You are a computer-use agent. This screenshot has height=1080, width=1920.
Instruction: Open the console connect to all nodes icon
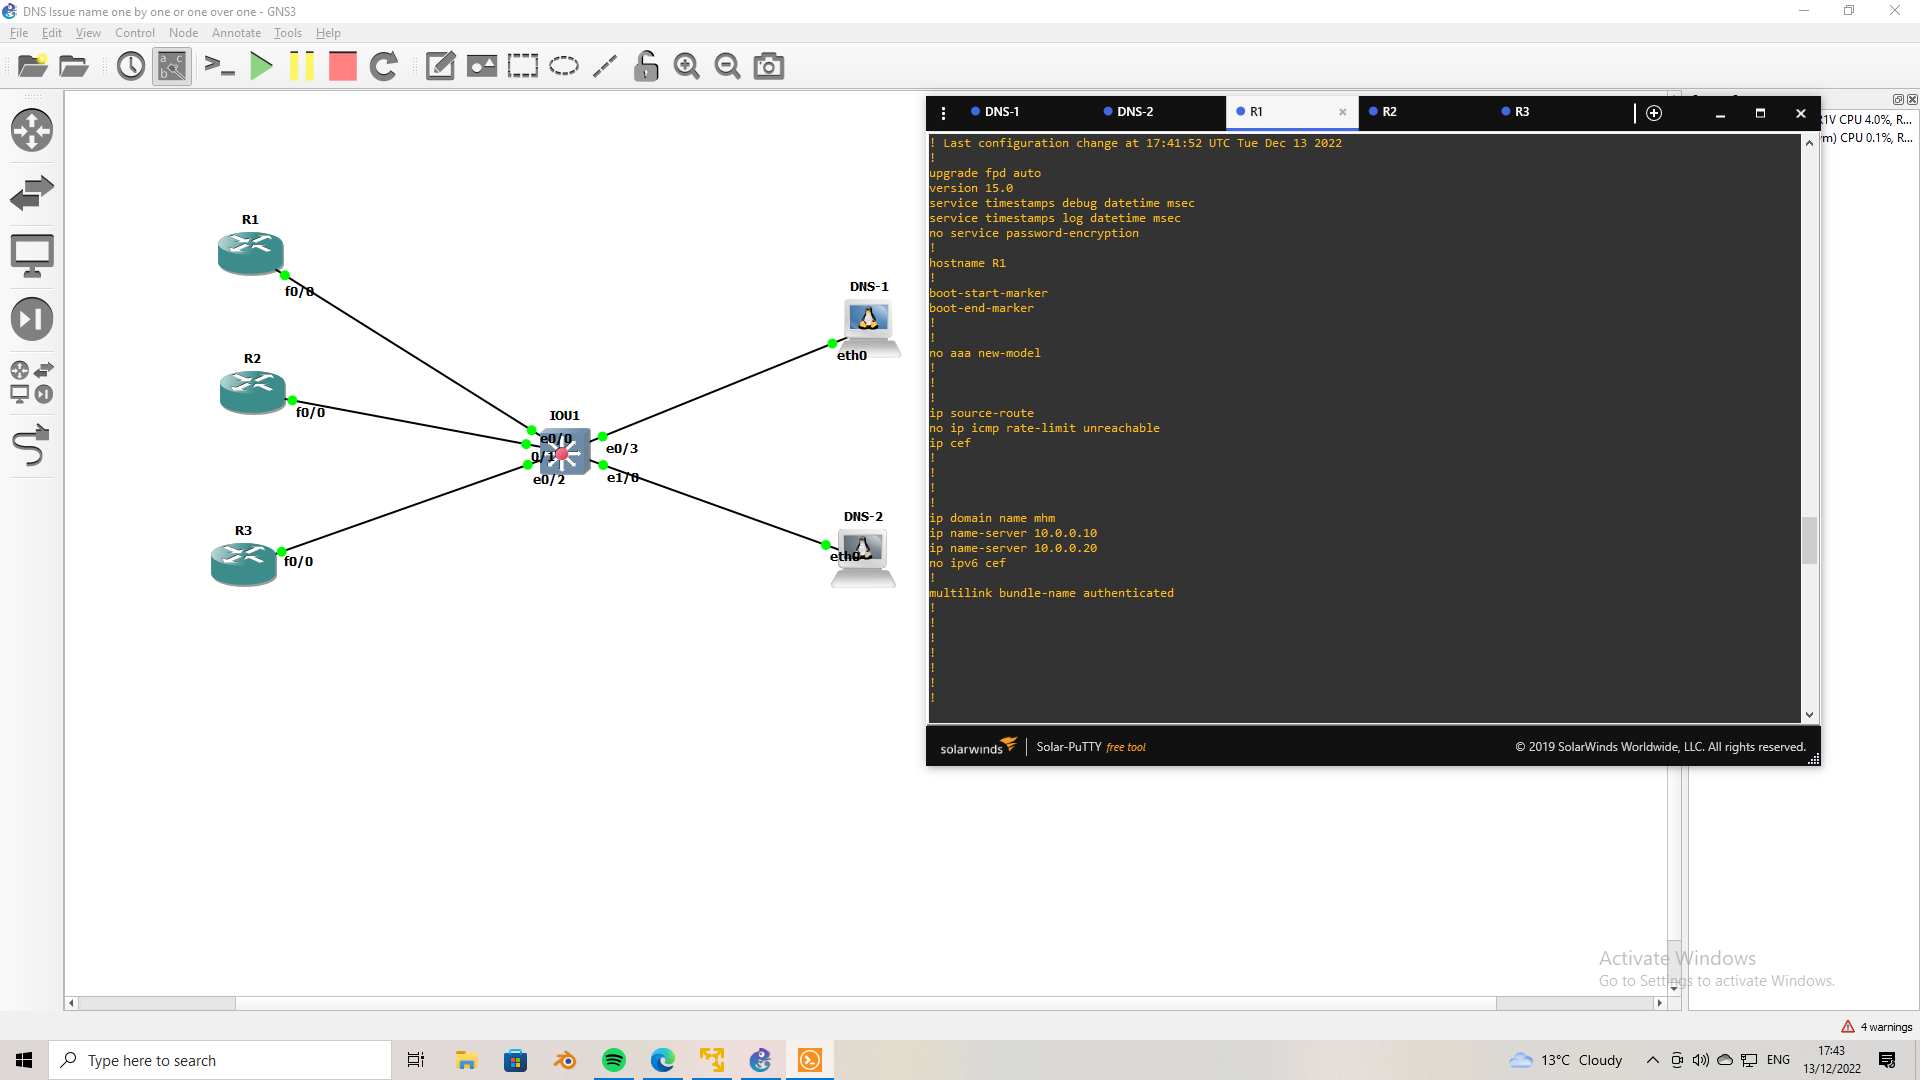pos(219,67)
